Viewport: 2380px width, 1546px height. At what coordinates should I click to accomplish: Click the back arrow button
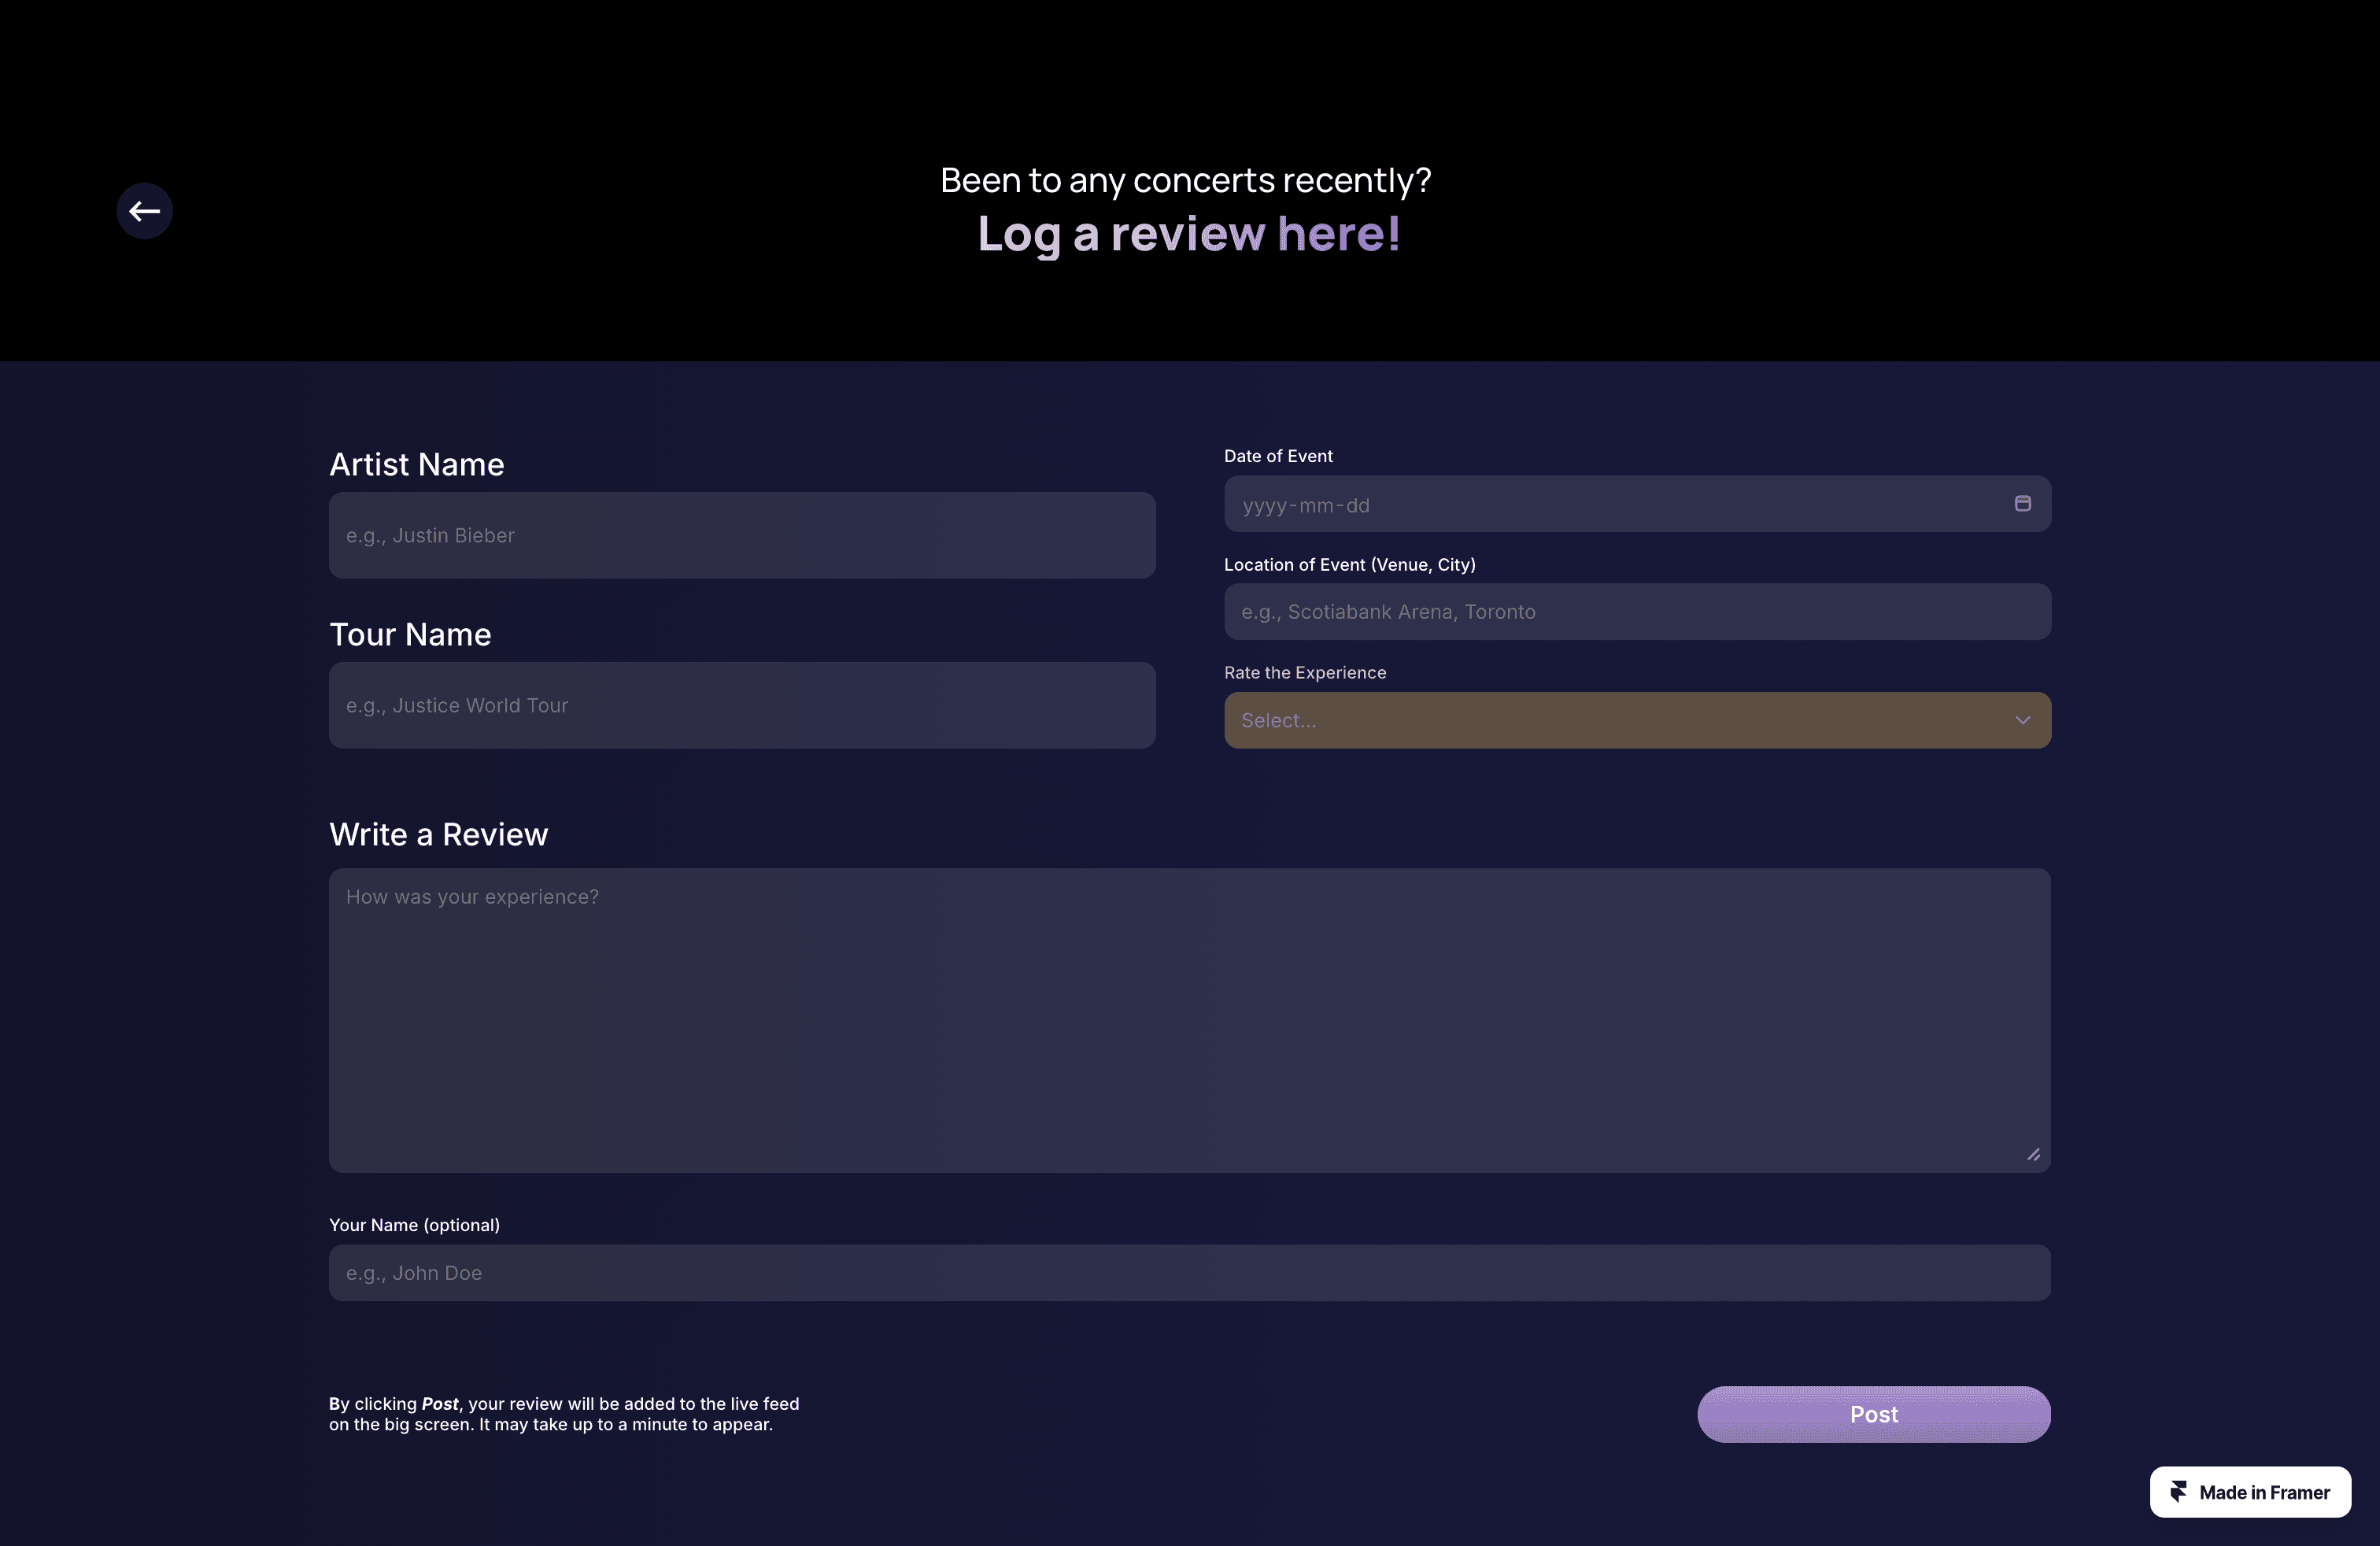pyautogui.click(x=145, y=211)
